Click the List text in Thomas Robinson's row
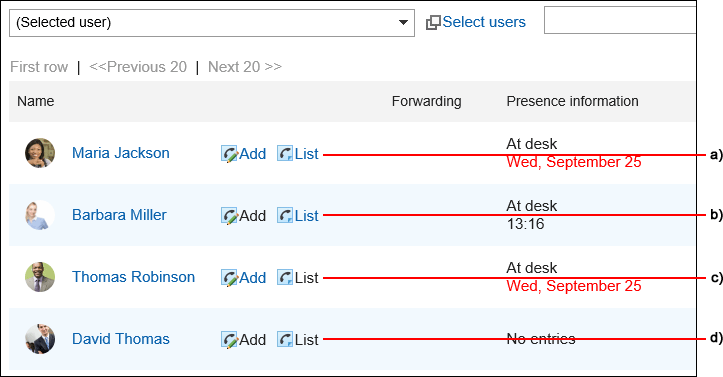The width and height of the screenshot is (723, 377). click(307, 277)
